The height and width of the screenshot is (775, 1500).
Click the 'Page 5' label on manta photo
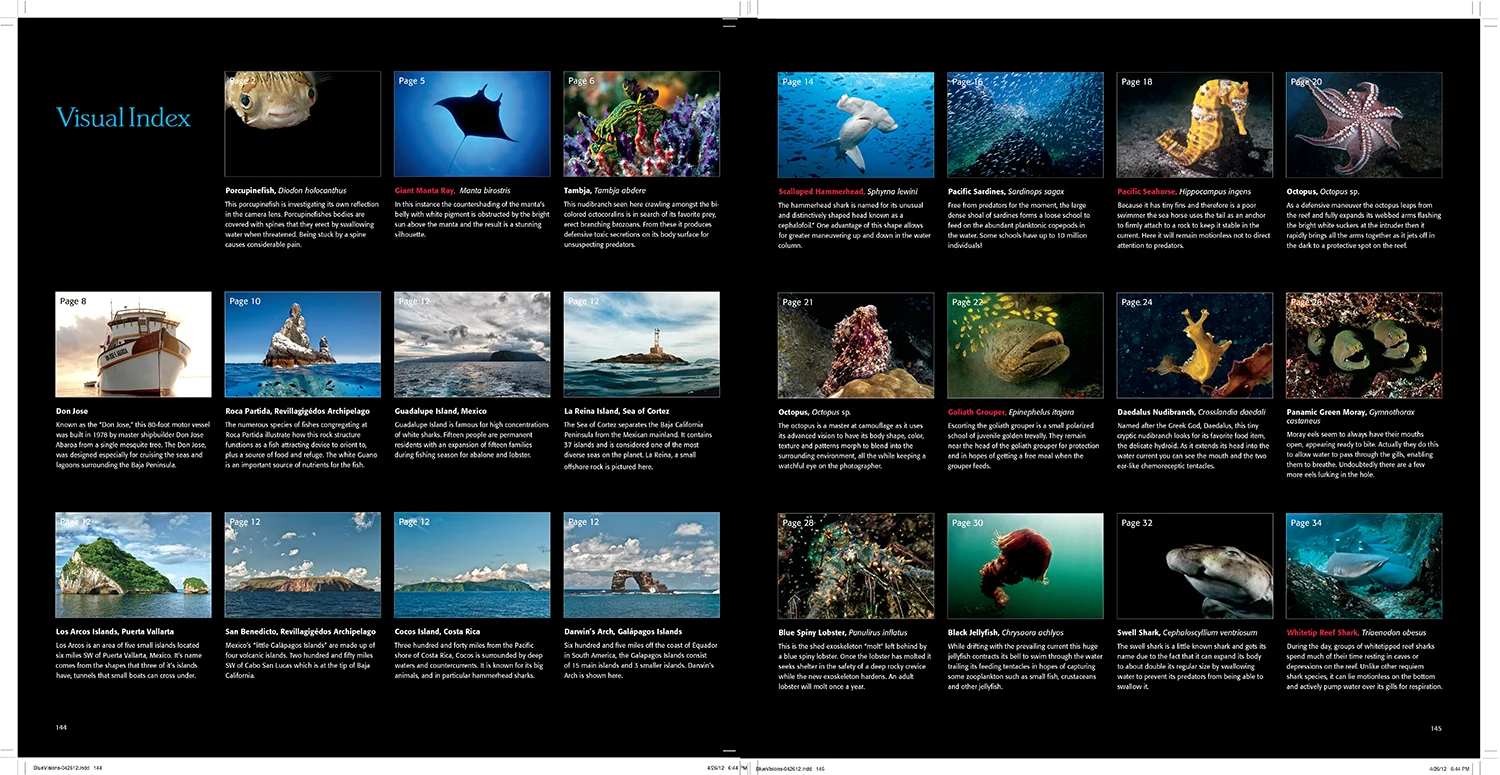pyautogui.click(x=411, y=81)
